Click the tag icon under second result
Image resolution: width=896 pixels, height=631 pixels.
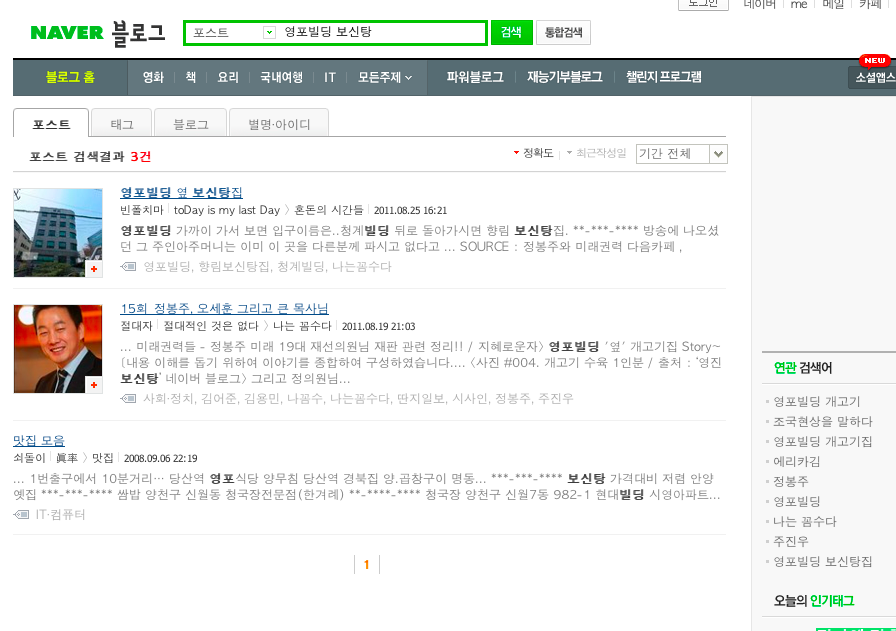pos(129,398)
